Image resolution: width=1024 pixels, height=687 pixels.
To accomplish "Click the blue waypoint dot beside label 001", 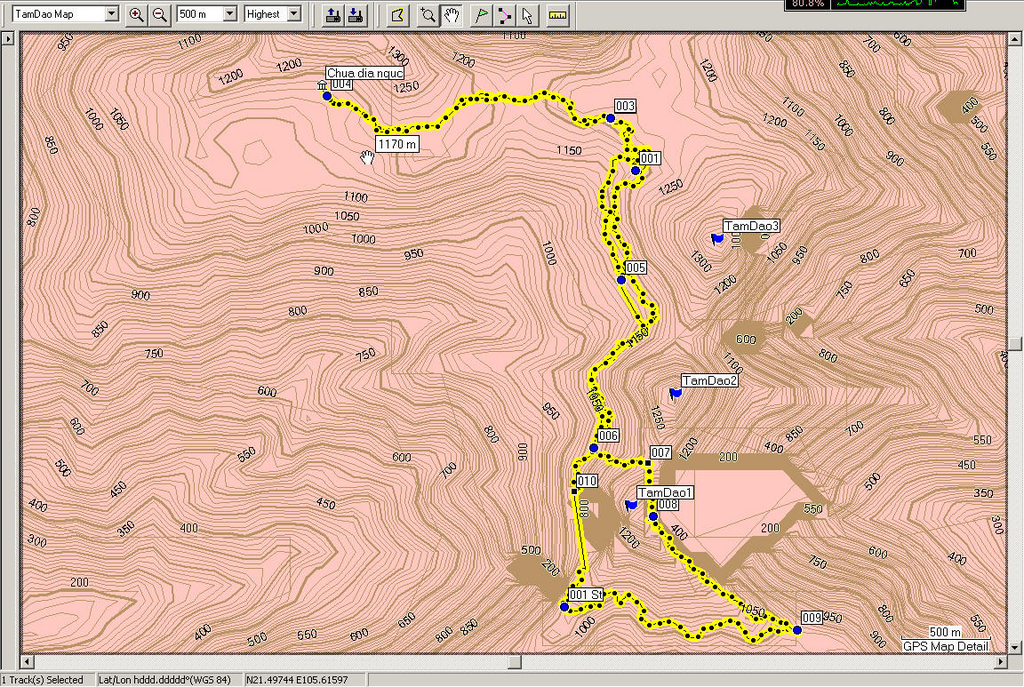I will coord(635,170).
